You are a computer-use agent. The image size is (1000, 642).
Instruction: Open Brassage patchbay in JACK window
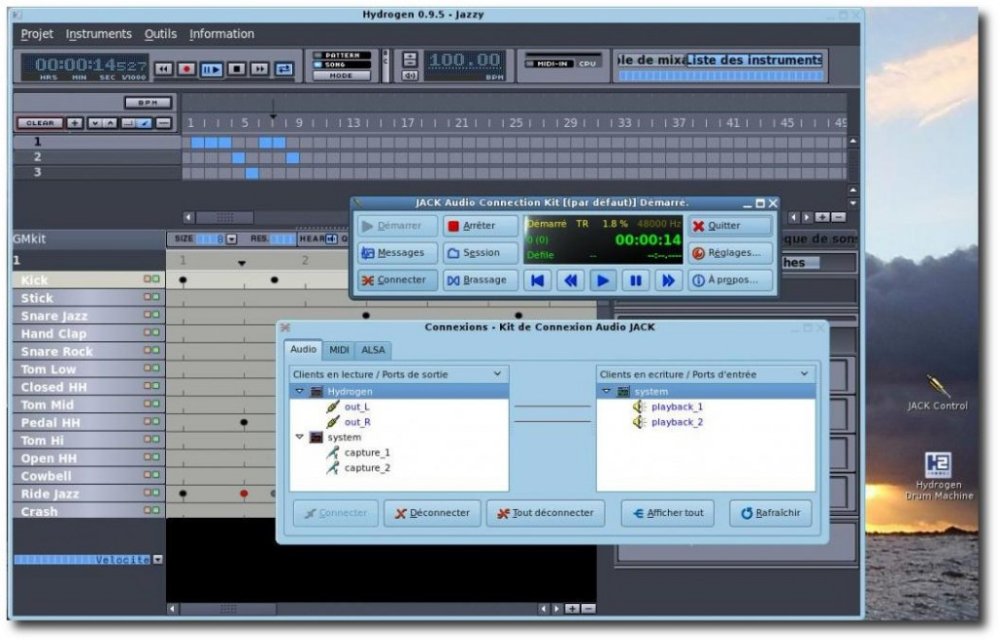click(480, 280)
